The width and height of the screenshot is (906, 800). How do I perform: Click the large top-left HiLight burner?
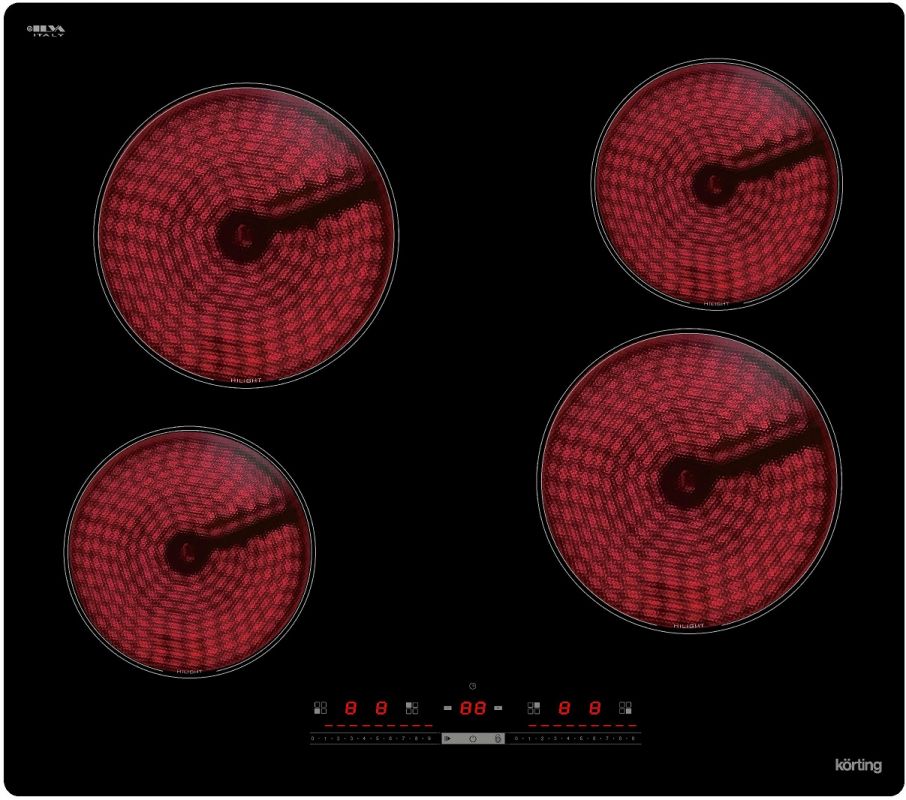tap(246, 235)
